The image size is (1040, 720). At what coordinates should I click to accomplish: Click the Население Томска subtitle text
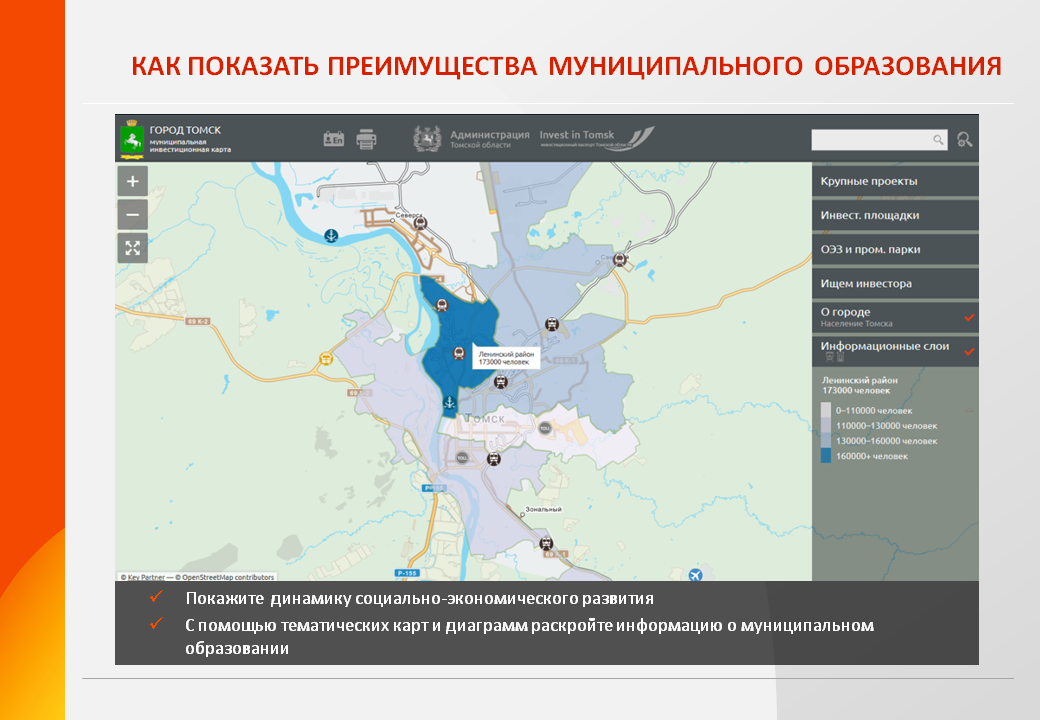pyautogui.click(x=856, y=324)
